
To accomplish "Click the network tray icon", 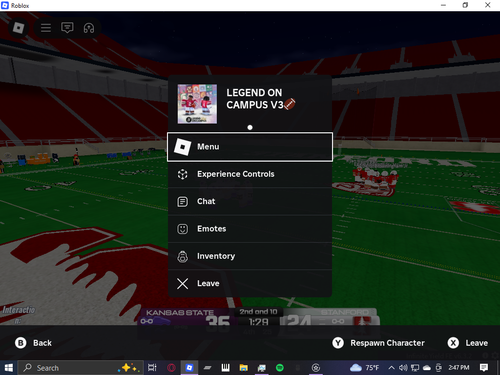I will tap(415, 368).
